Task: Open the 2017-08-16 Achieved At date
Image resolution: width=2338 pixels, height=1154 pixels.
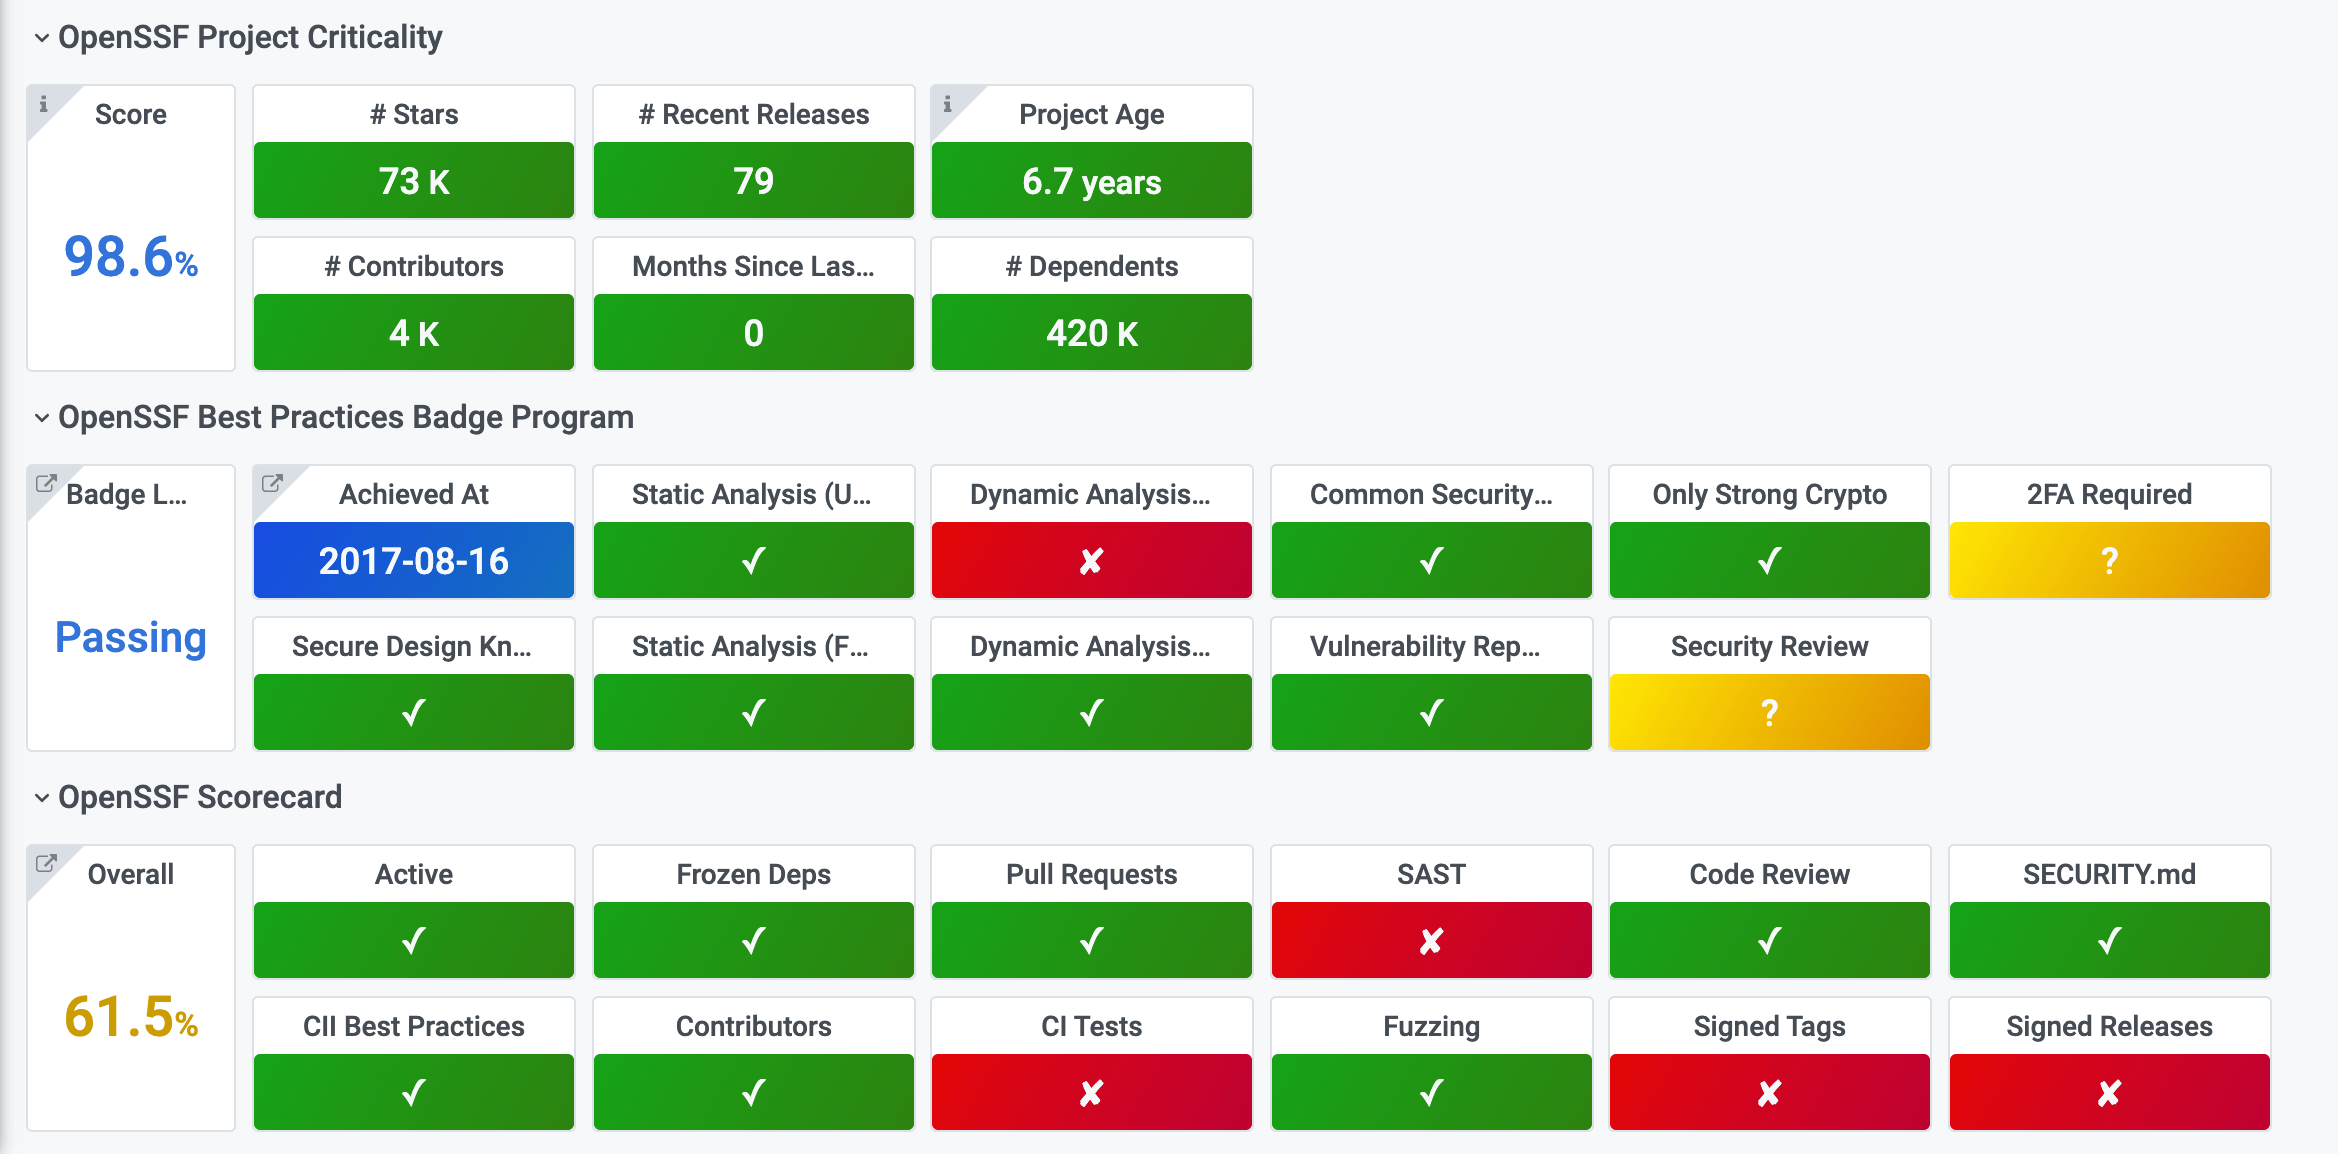Action: point(413,561)
